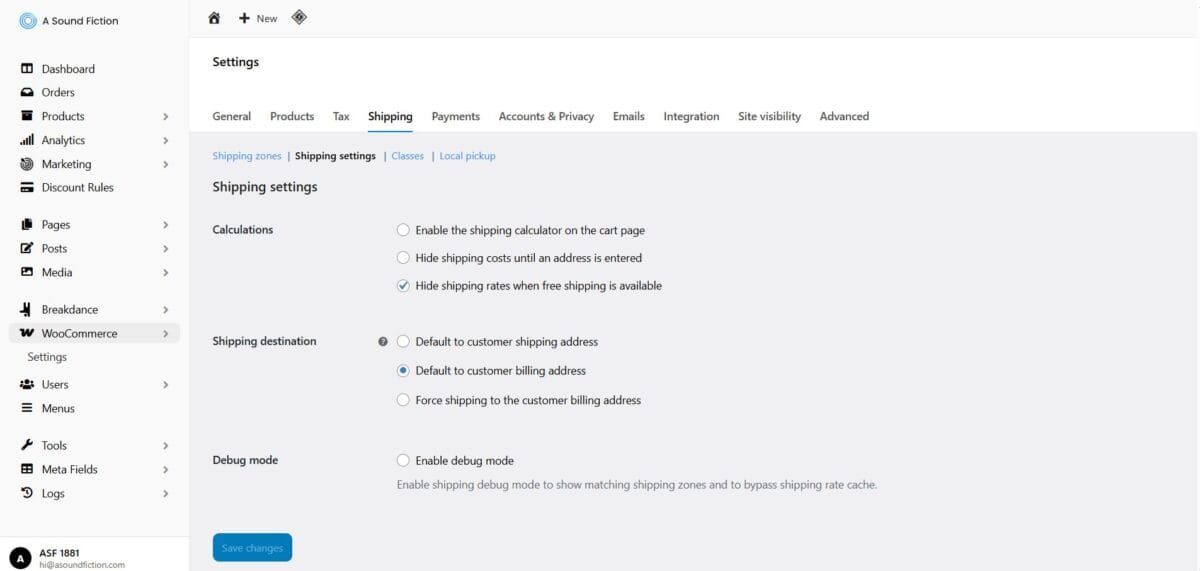Open the Shipping settings sub-link
Image resolution: width=1200 pixels, height=571 pixels.
pos(335,156)
